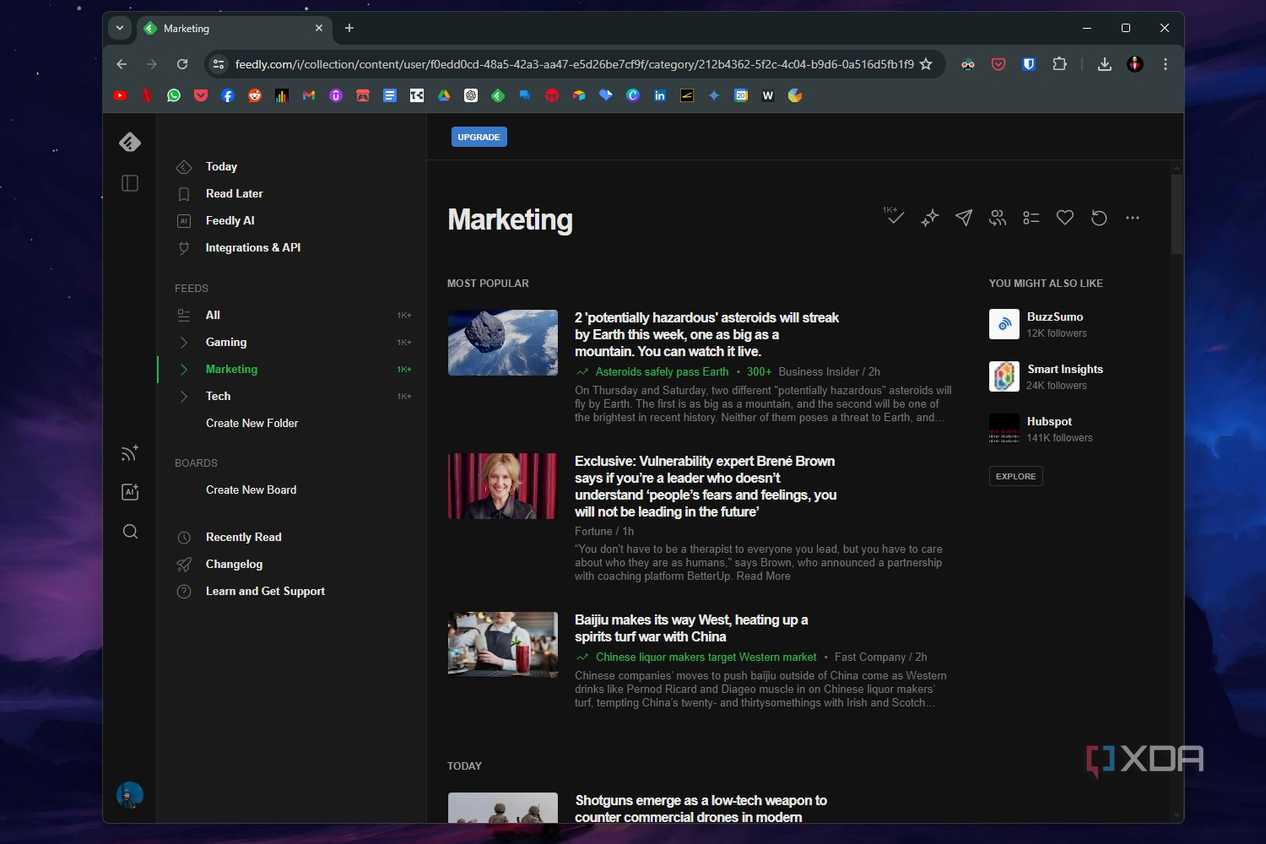
Task: Open a new tab with the plus button
Action: [x=349, y=28]
